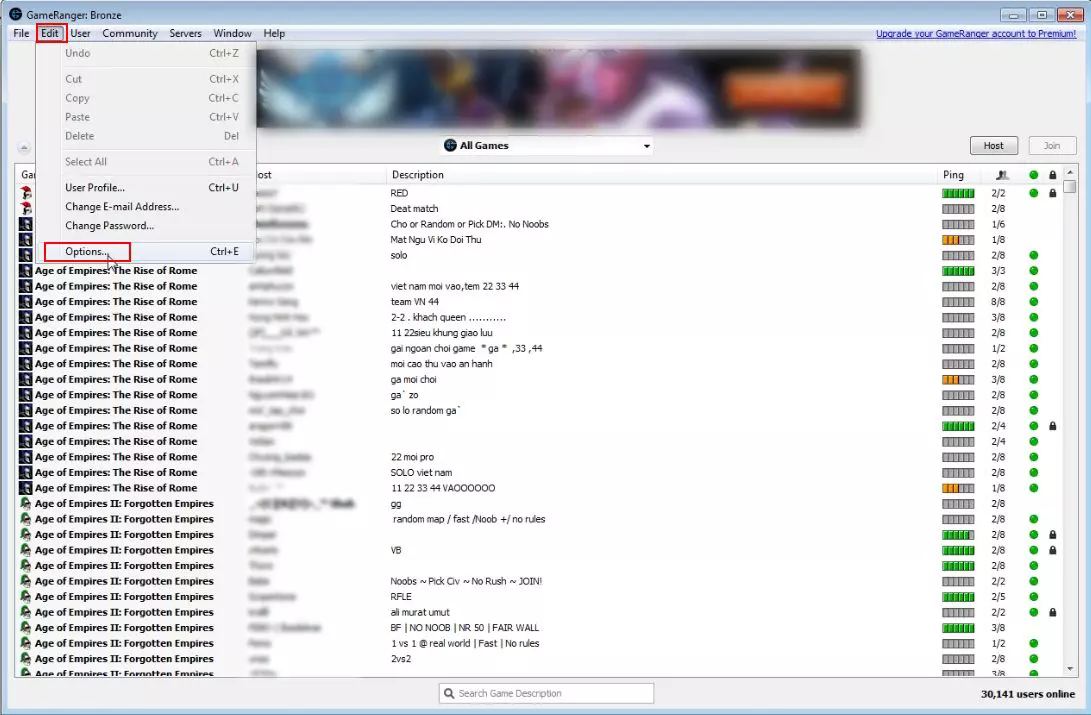
Task: Click lock icon in the RED row
Action: (x=1053, y=193)
